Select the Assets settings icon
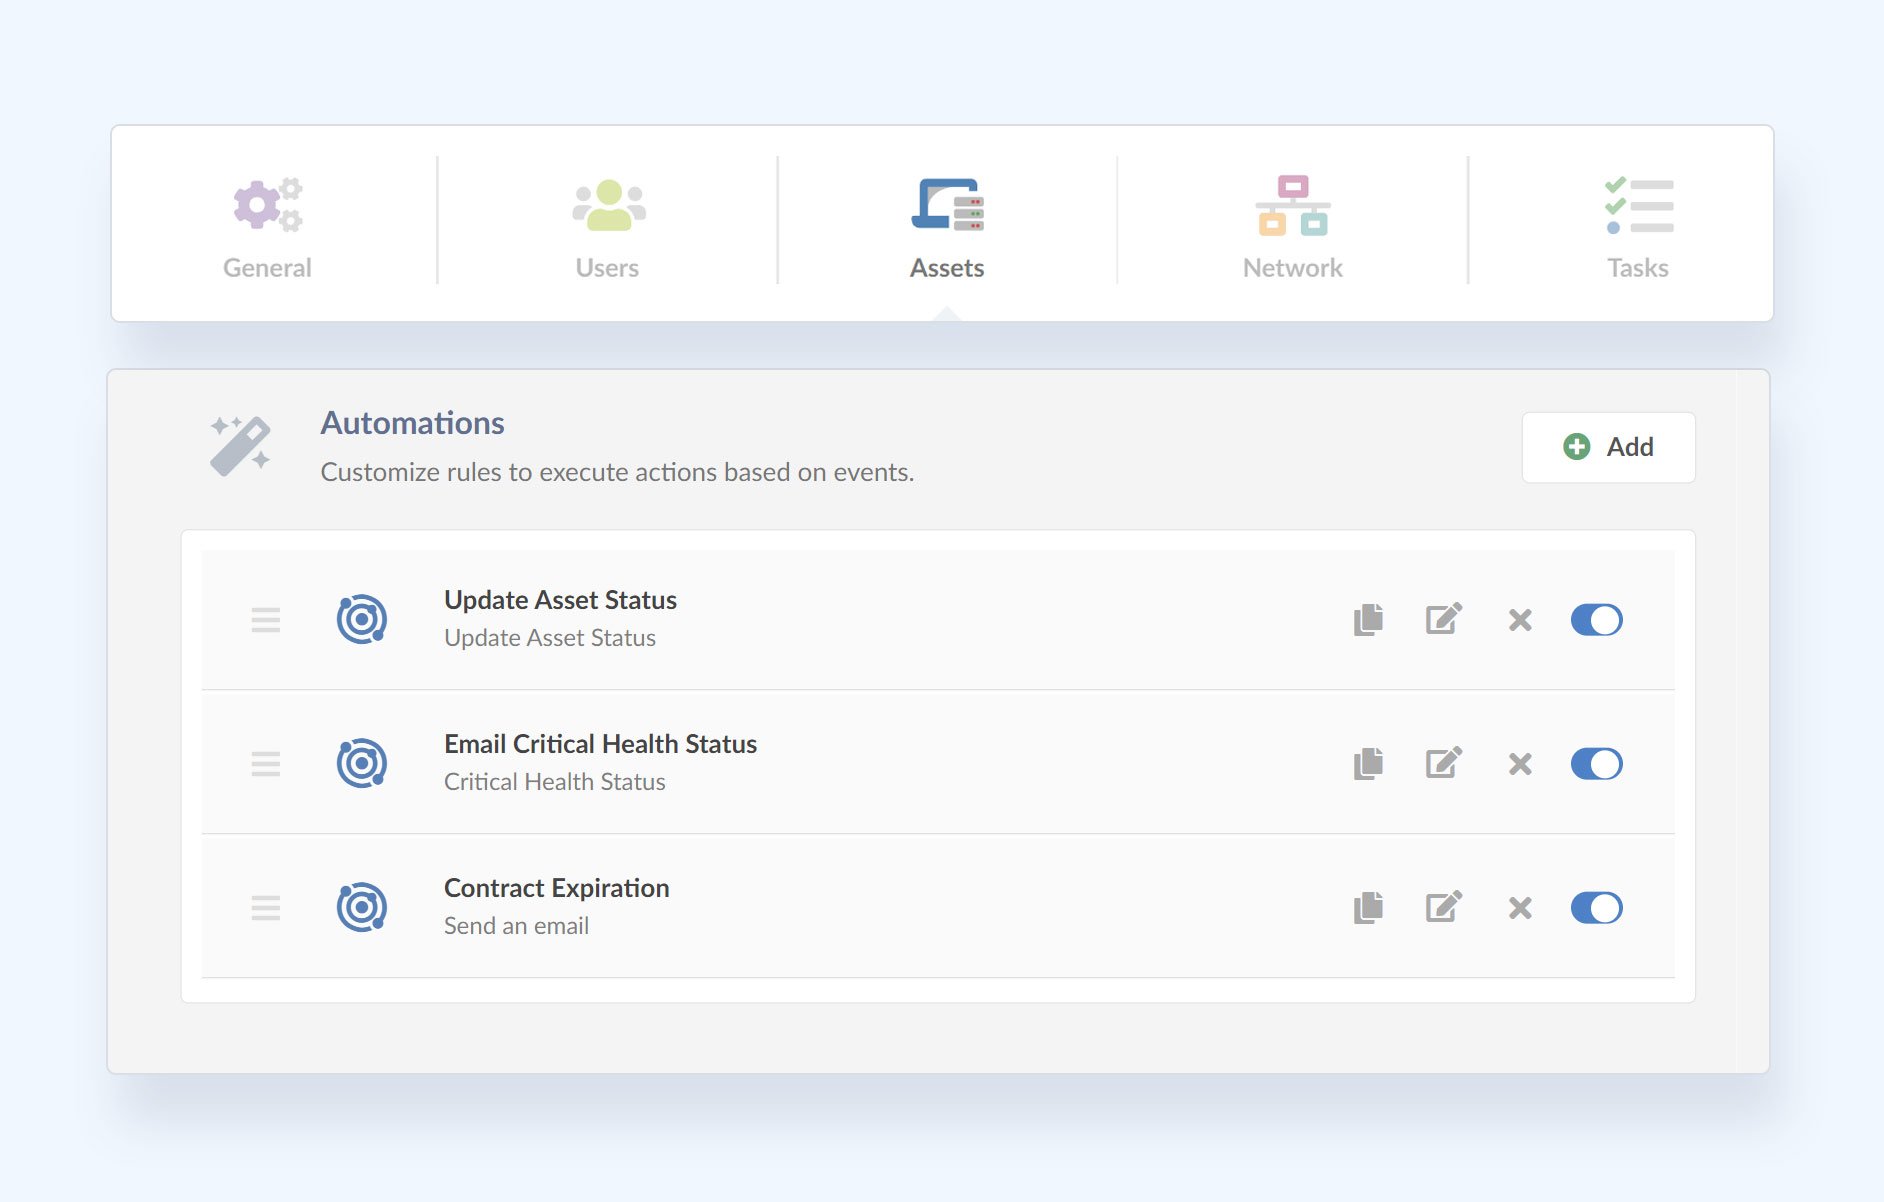1884x1202 pixels. (x=946, y=206)
